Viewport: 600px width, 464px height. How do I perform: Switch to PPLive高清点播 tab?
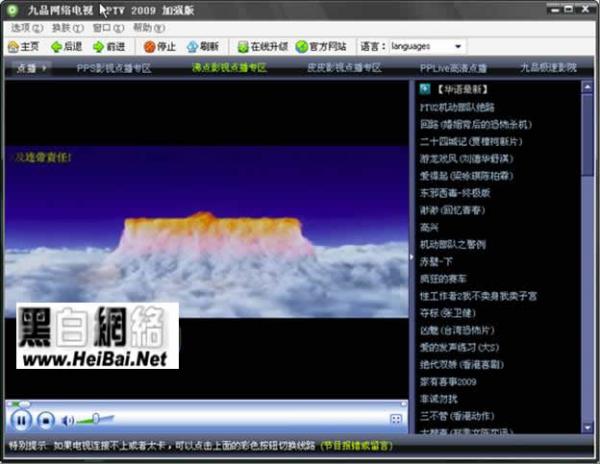453,68
